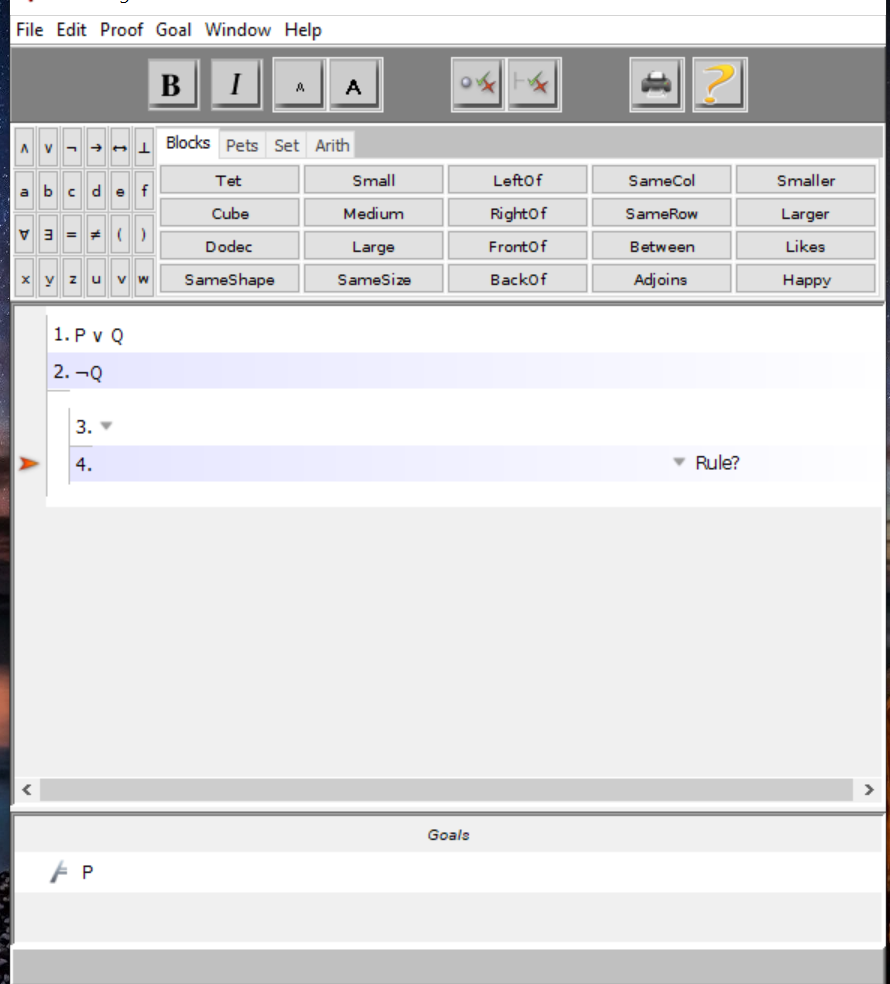Image resolution: width=890 pixels, height=984 pixels.
Task: Click the verify step check icon
Action: [x=478, y=85]
